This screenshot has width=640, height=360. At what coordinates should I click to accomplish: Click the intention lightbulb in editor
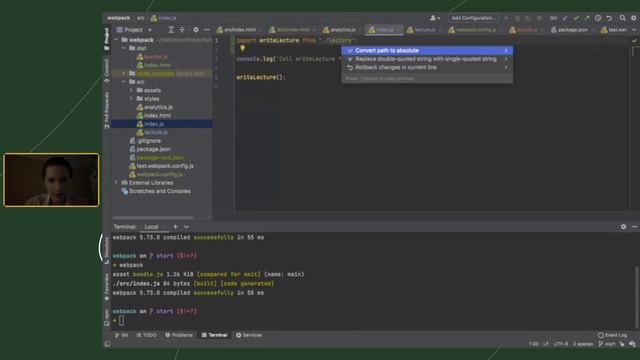(x=242, y=49)
